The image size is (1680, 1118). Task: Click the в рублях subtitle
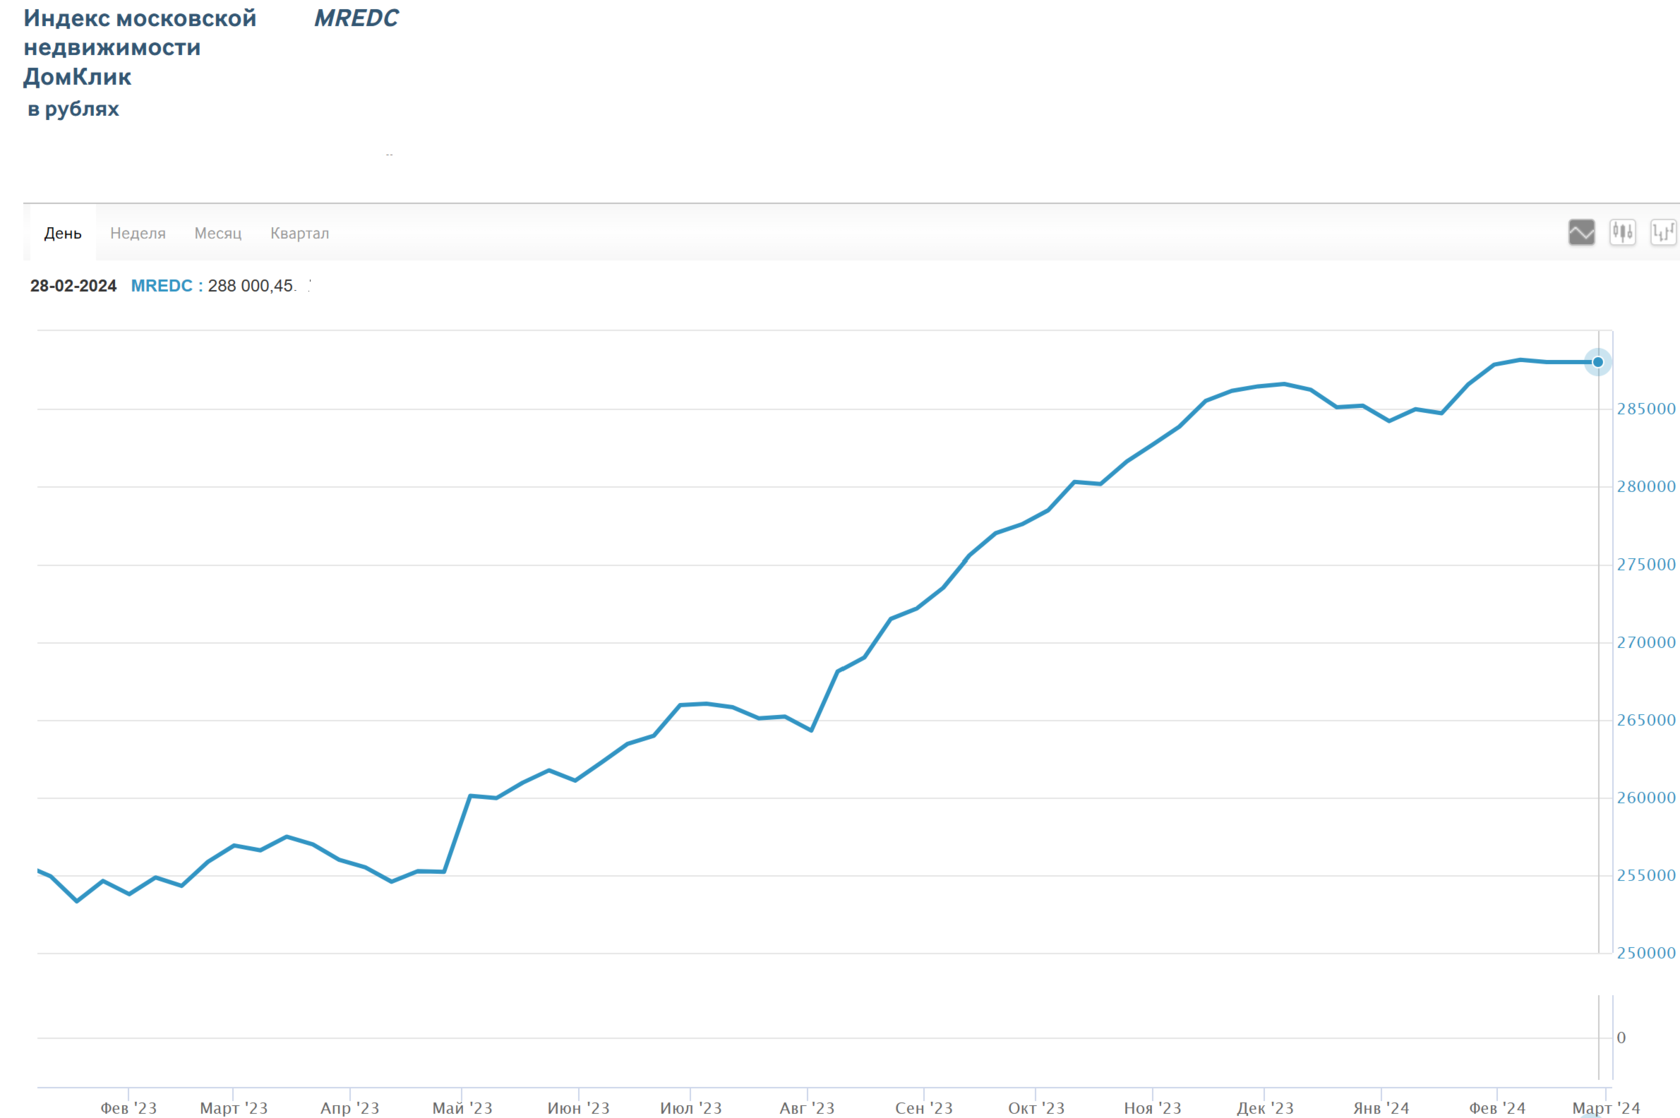click(x=73, y=109)
